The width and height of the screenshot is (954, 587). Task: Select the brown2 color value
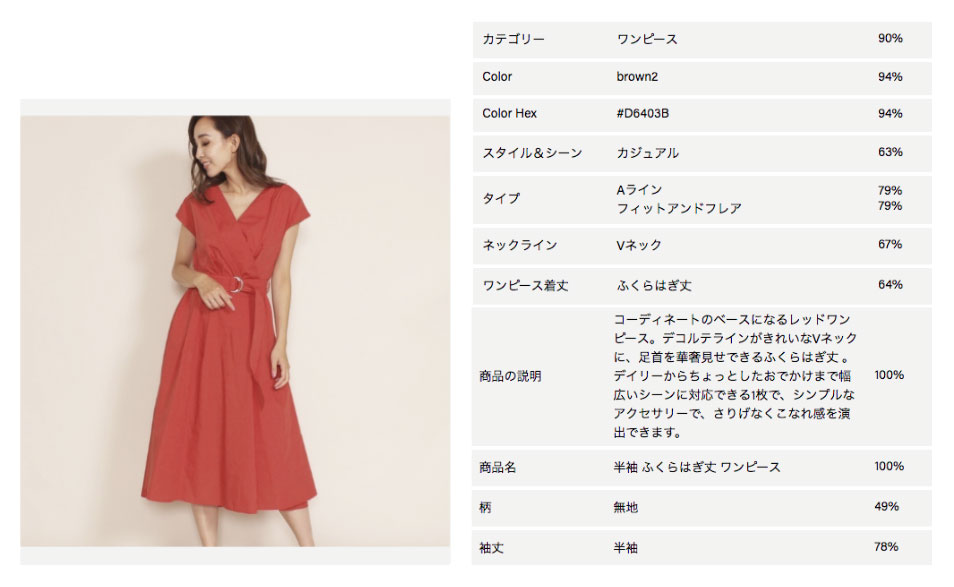pos(637,77)
